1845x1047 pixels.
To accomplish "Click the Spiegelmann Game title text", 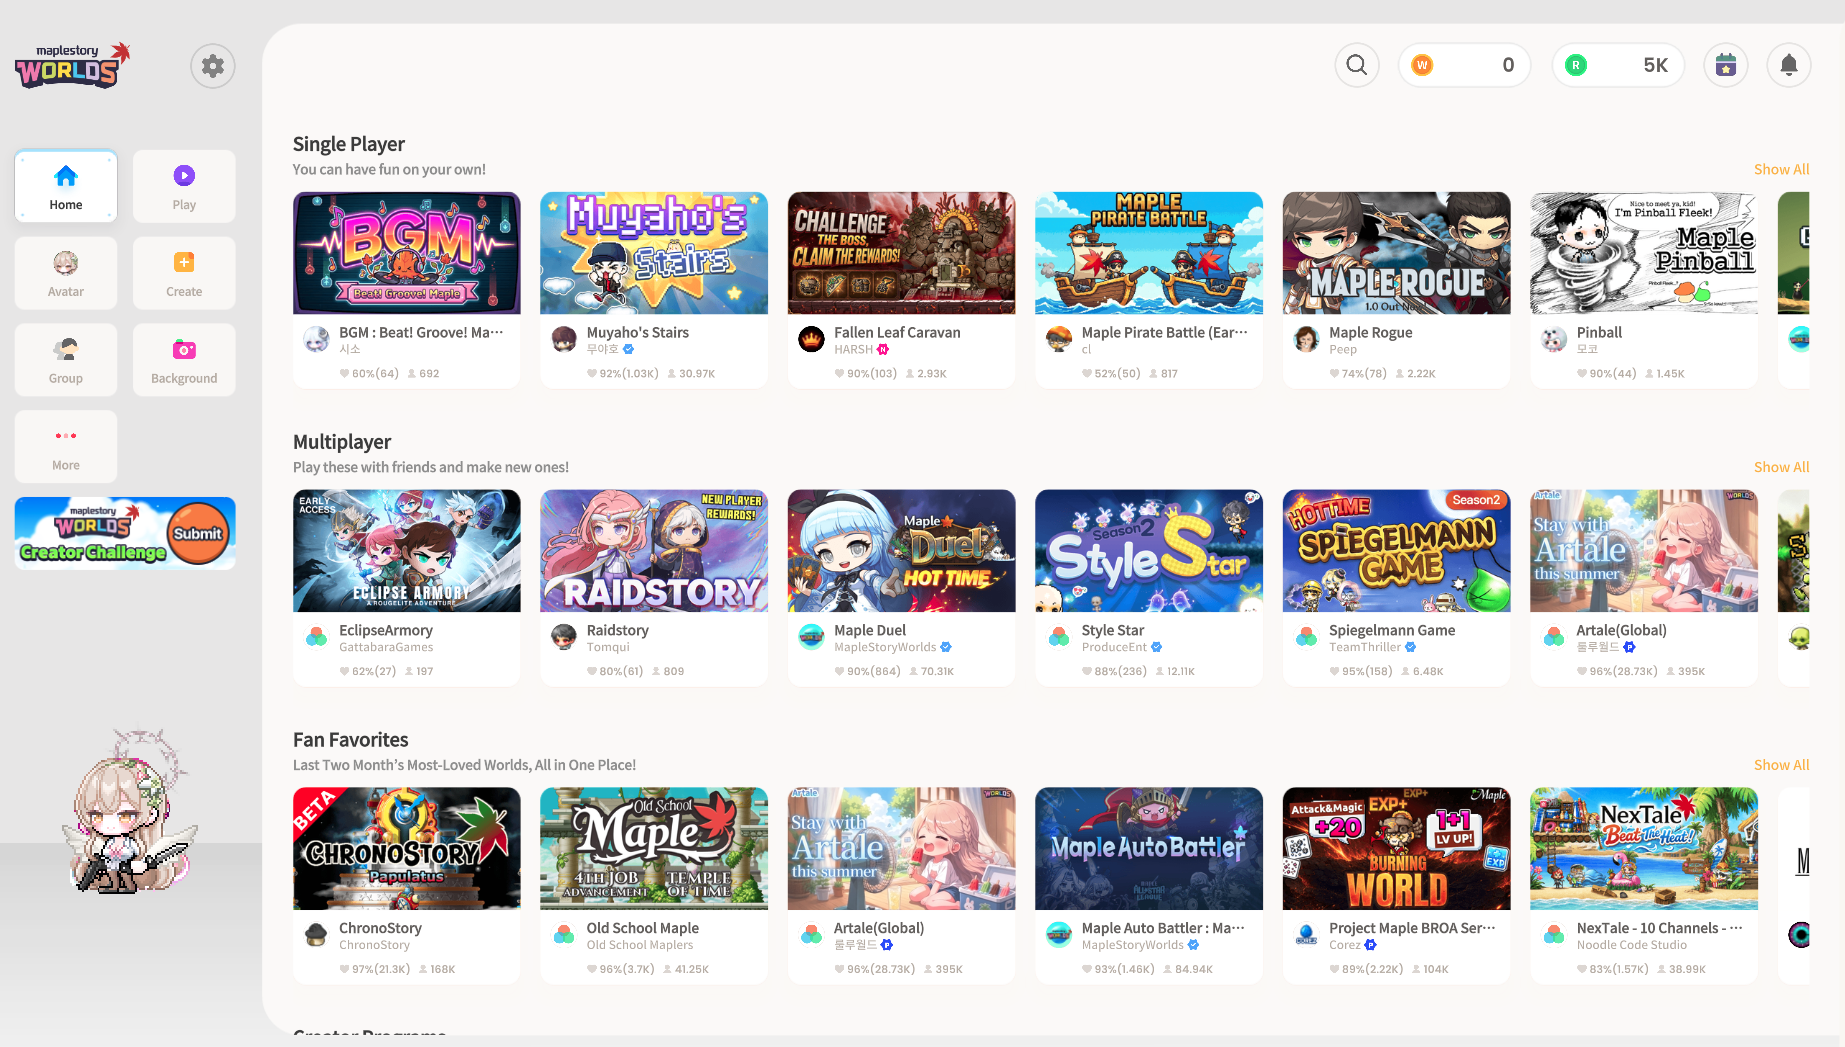I will point(1392,631).
